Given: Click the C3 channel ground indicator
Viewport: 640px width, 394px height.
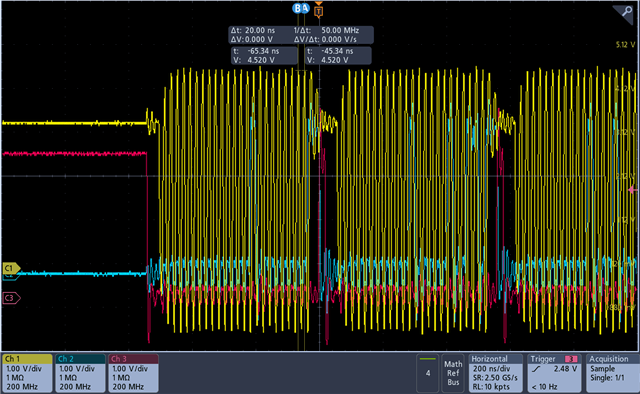Looking at the screenshot, I should 11,298.
